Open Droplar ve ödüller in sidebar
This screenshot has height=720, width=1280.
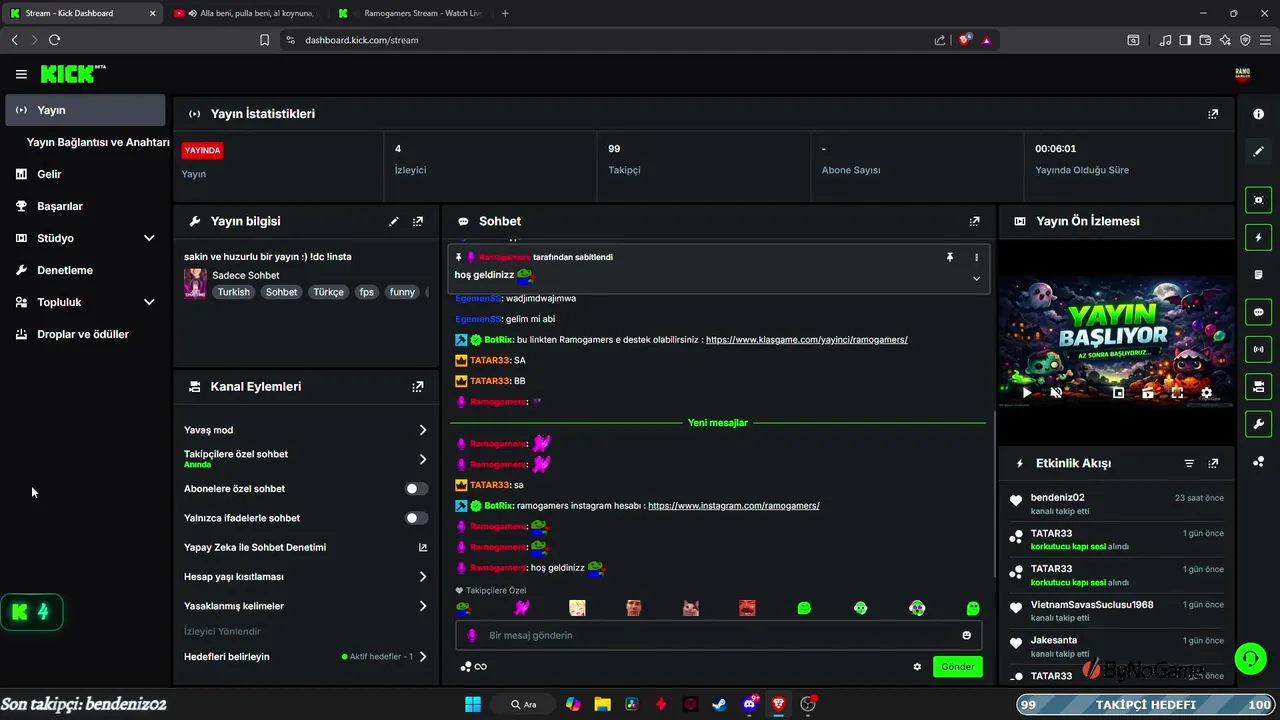(85, 334)
